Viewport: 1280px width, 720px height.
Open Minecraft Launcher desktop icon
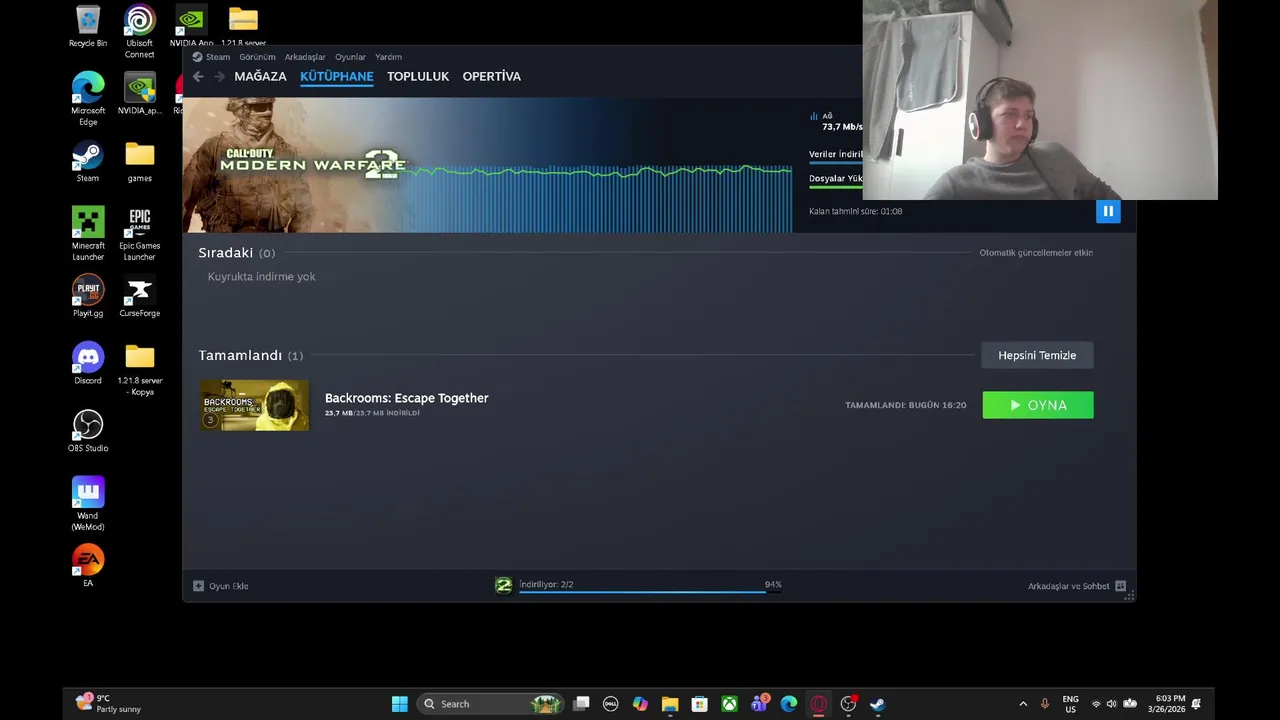coord(88,234)
